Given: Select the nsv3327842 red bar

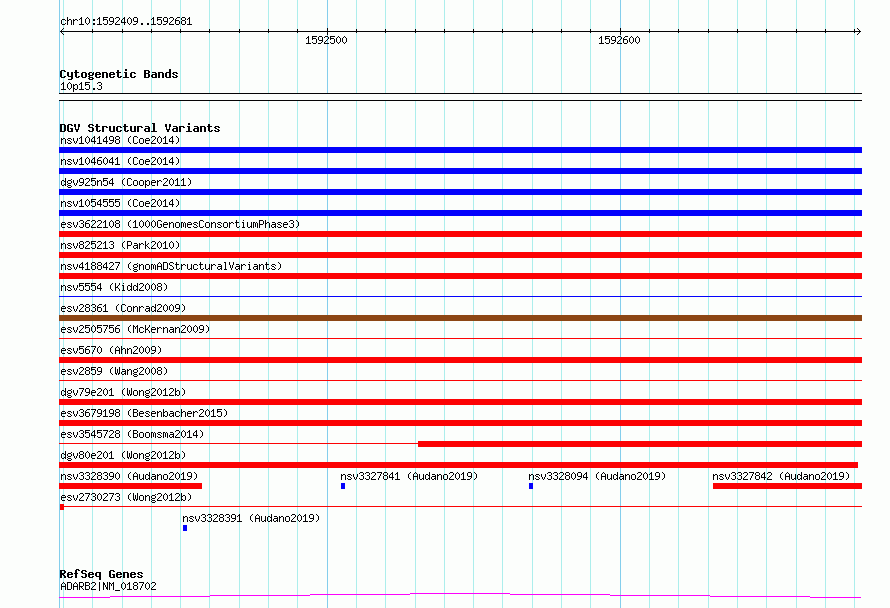Looking at the screenshot, I should point(787,486).
